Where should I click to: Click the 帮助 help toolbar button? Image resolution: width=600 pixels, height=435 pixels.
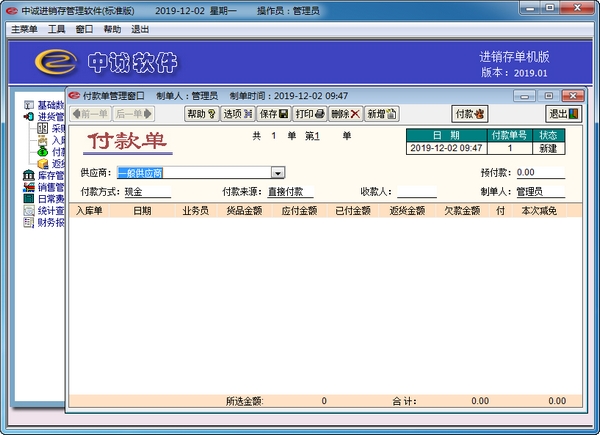tap(202, 114)
